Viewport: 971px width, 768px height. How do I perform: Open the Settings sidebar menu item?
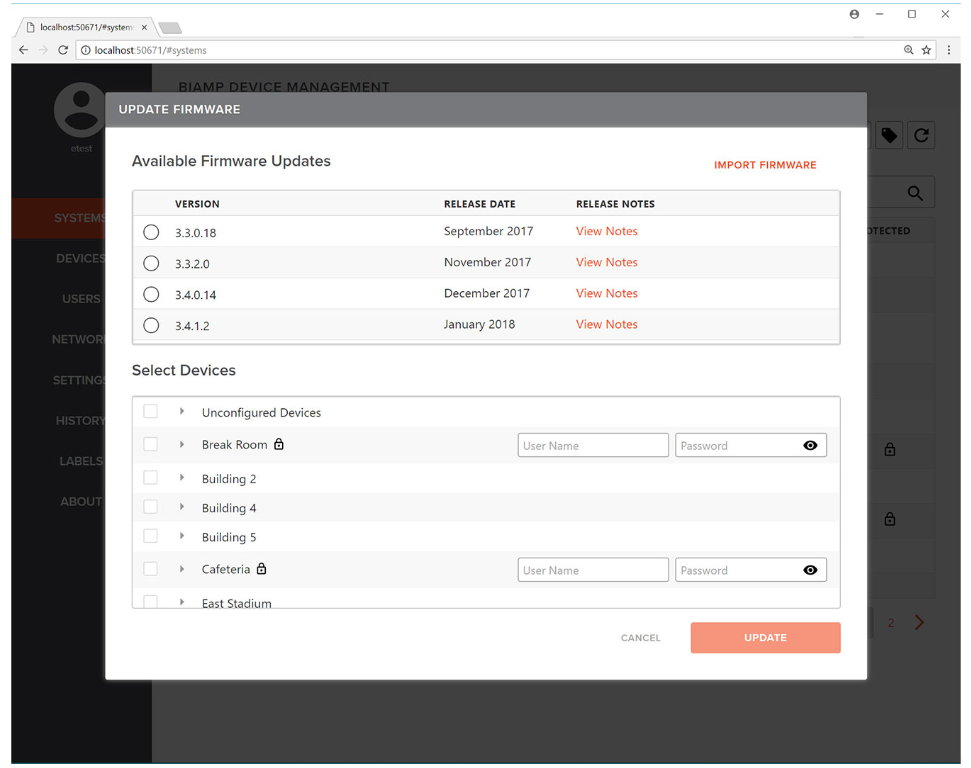pos(79,380)
